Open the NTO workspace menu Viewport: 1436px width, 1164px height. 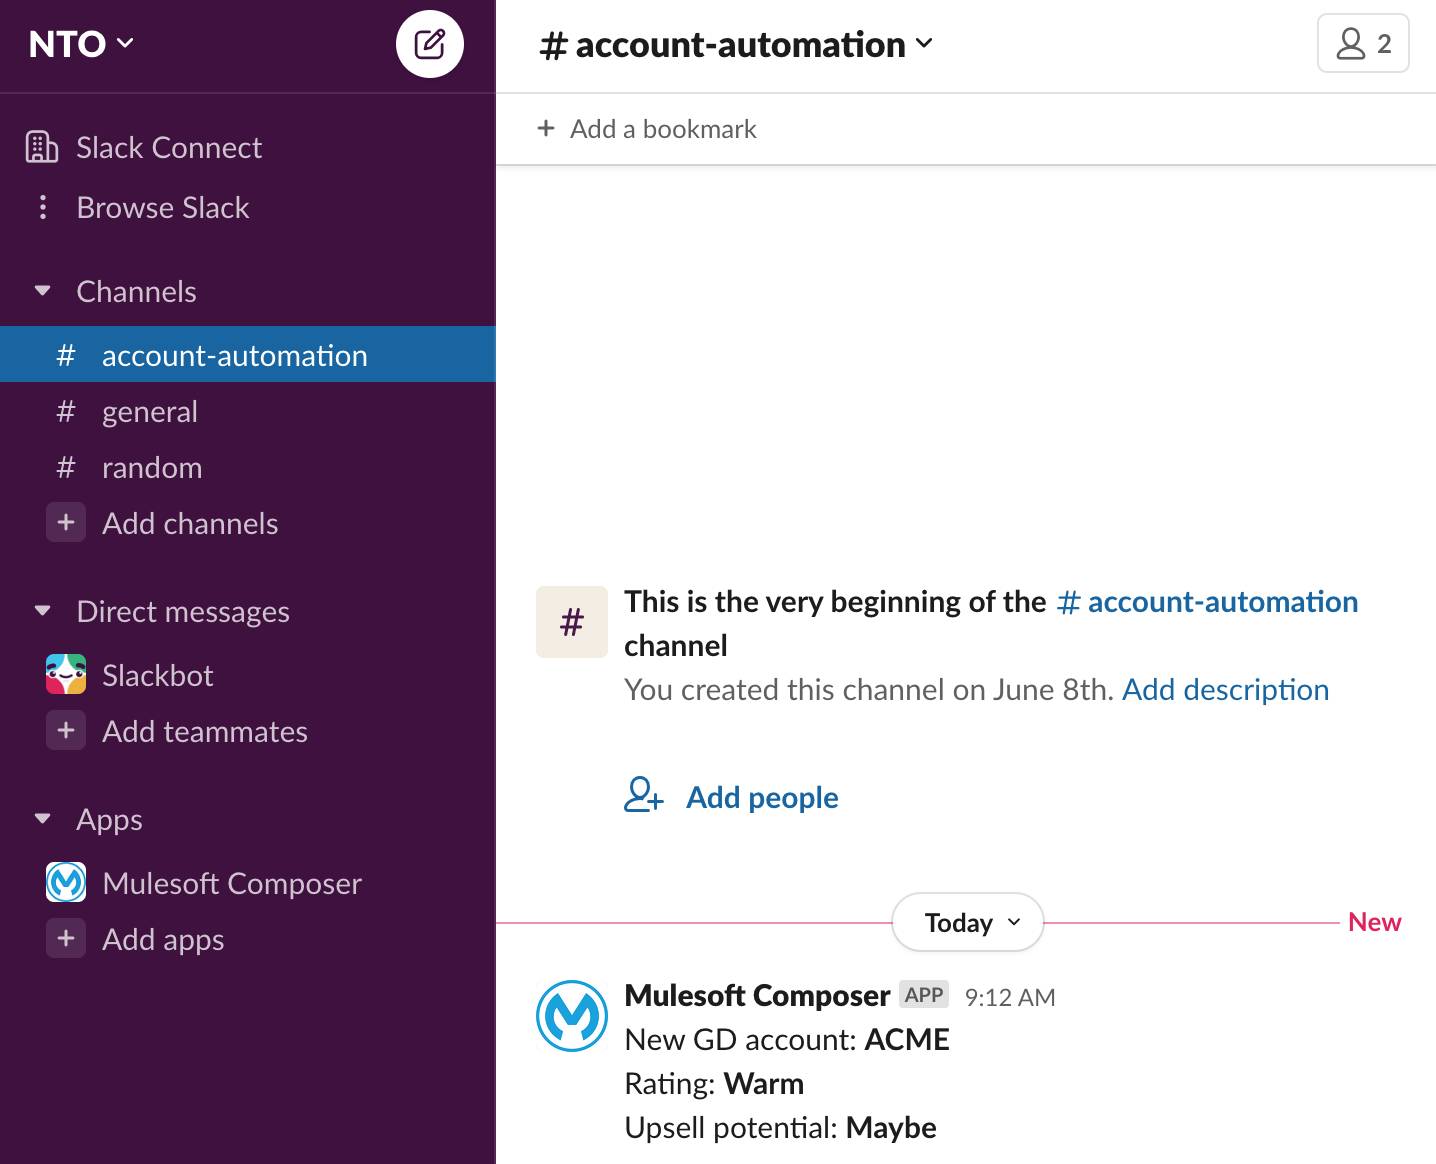coord(81,44)
